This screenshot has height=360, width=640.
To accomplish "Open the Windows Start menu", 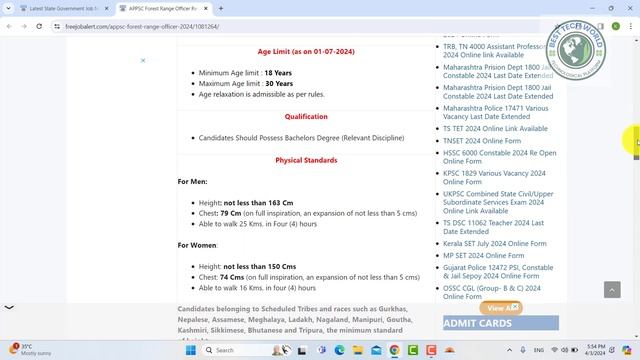I will click(191, 350).
